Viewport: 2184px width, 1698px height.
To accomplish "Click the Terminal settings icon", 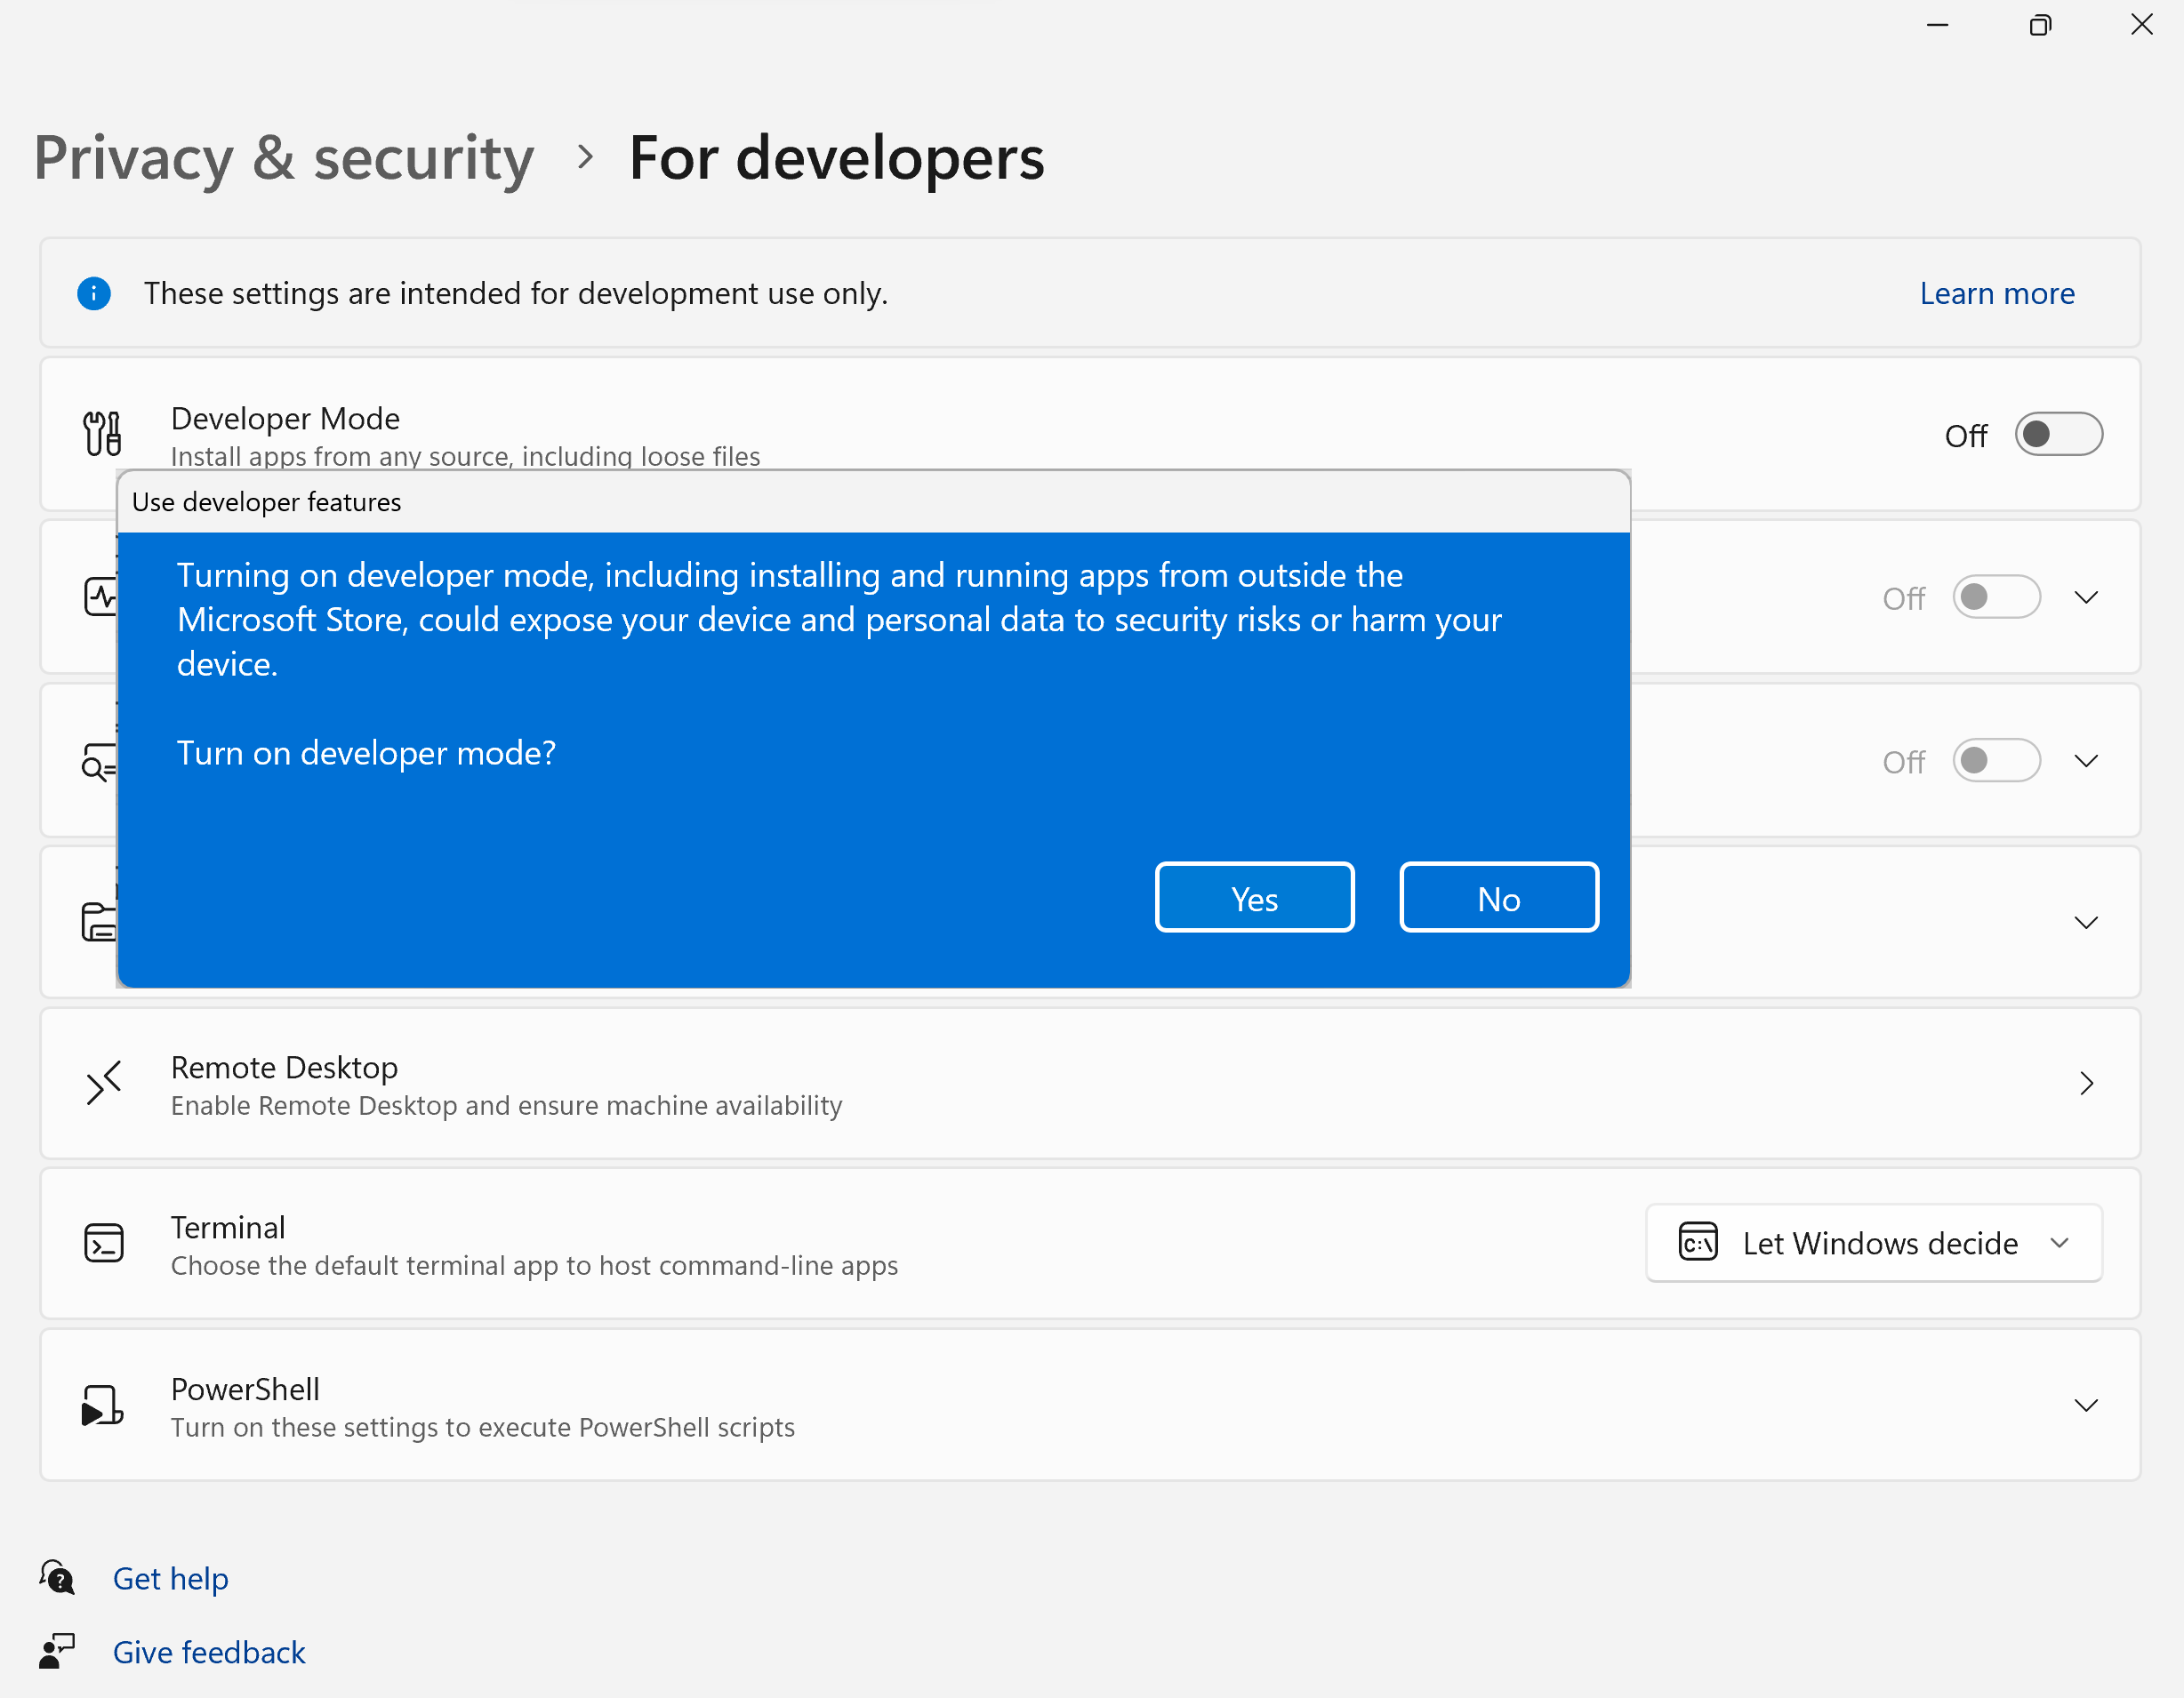I will coord(107,1243).
